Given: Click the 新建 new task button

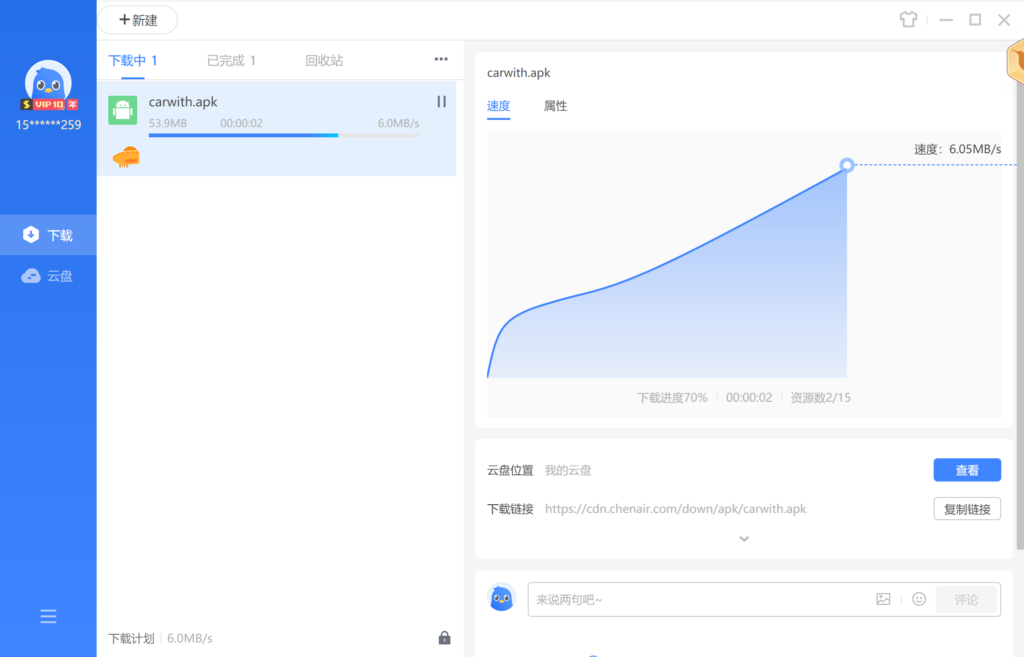Looking at the screenshot, I should (x=137, y=20).
